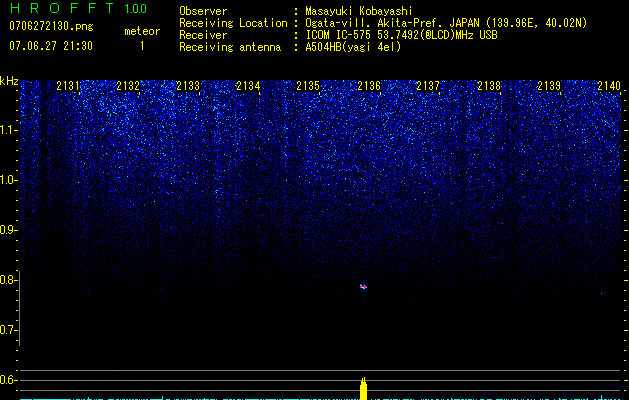The image size is (629, 400).
Task: Select the location text Ogata-vill. Akita-Pref. JAPAN
Action: pos(393,23)
